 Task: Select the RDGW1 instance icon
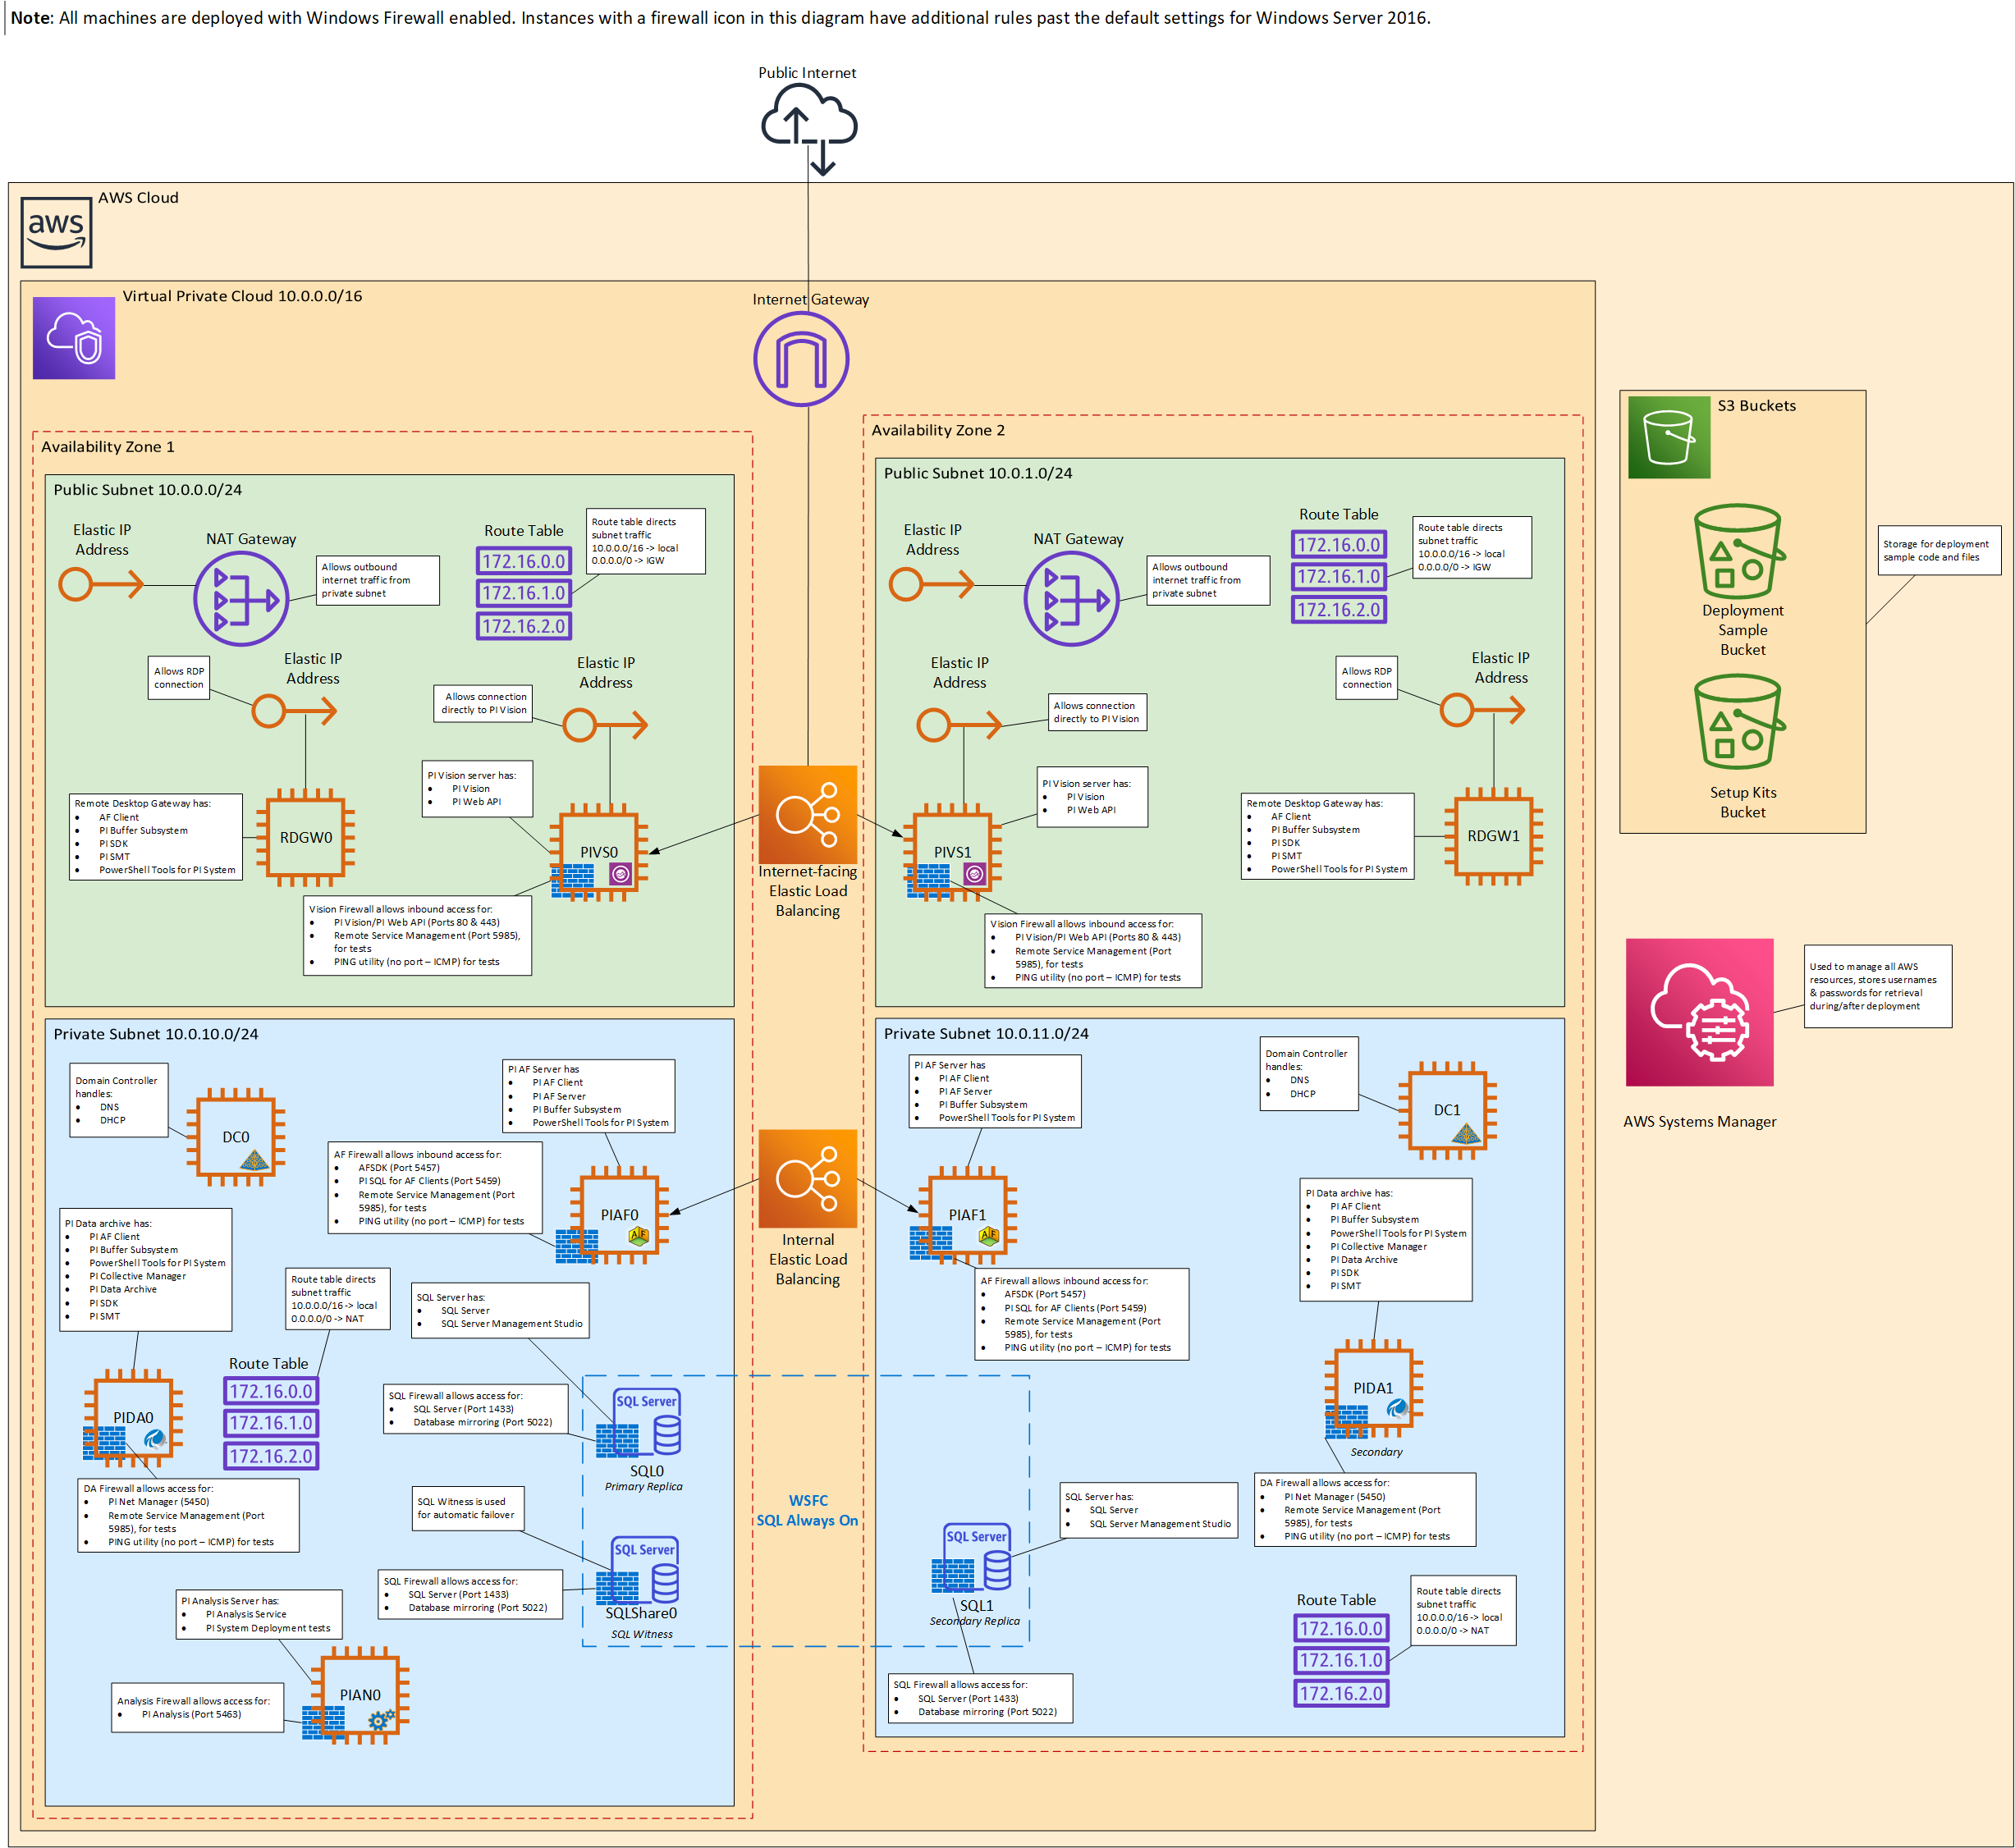[x=1493, y=836]
